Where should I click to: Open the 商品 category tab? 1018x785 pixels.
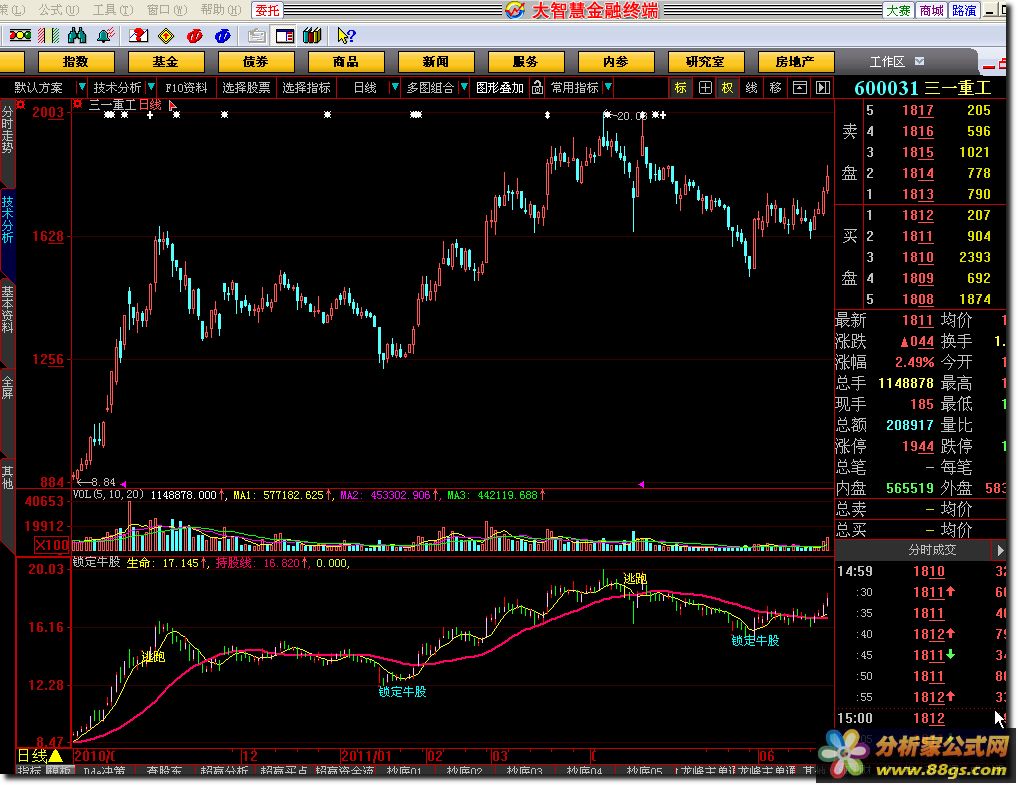[x=345, y=62]
